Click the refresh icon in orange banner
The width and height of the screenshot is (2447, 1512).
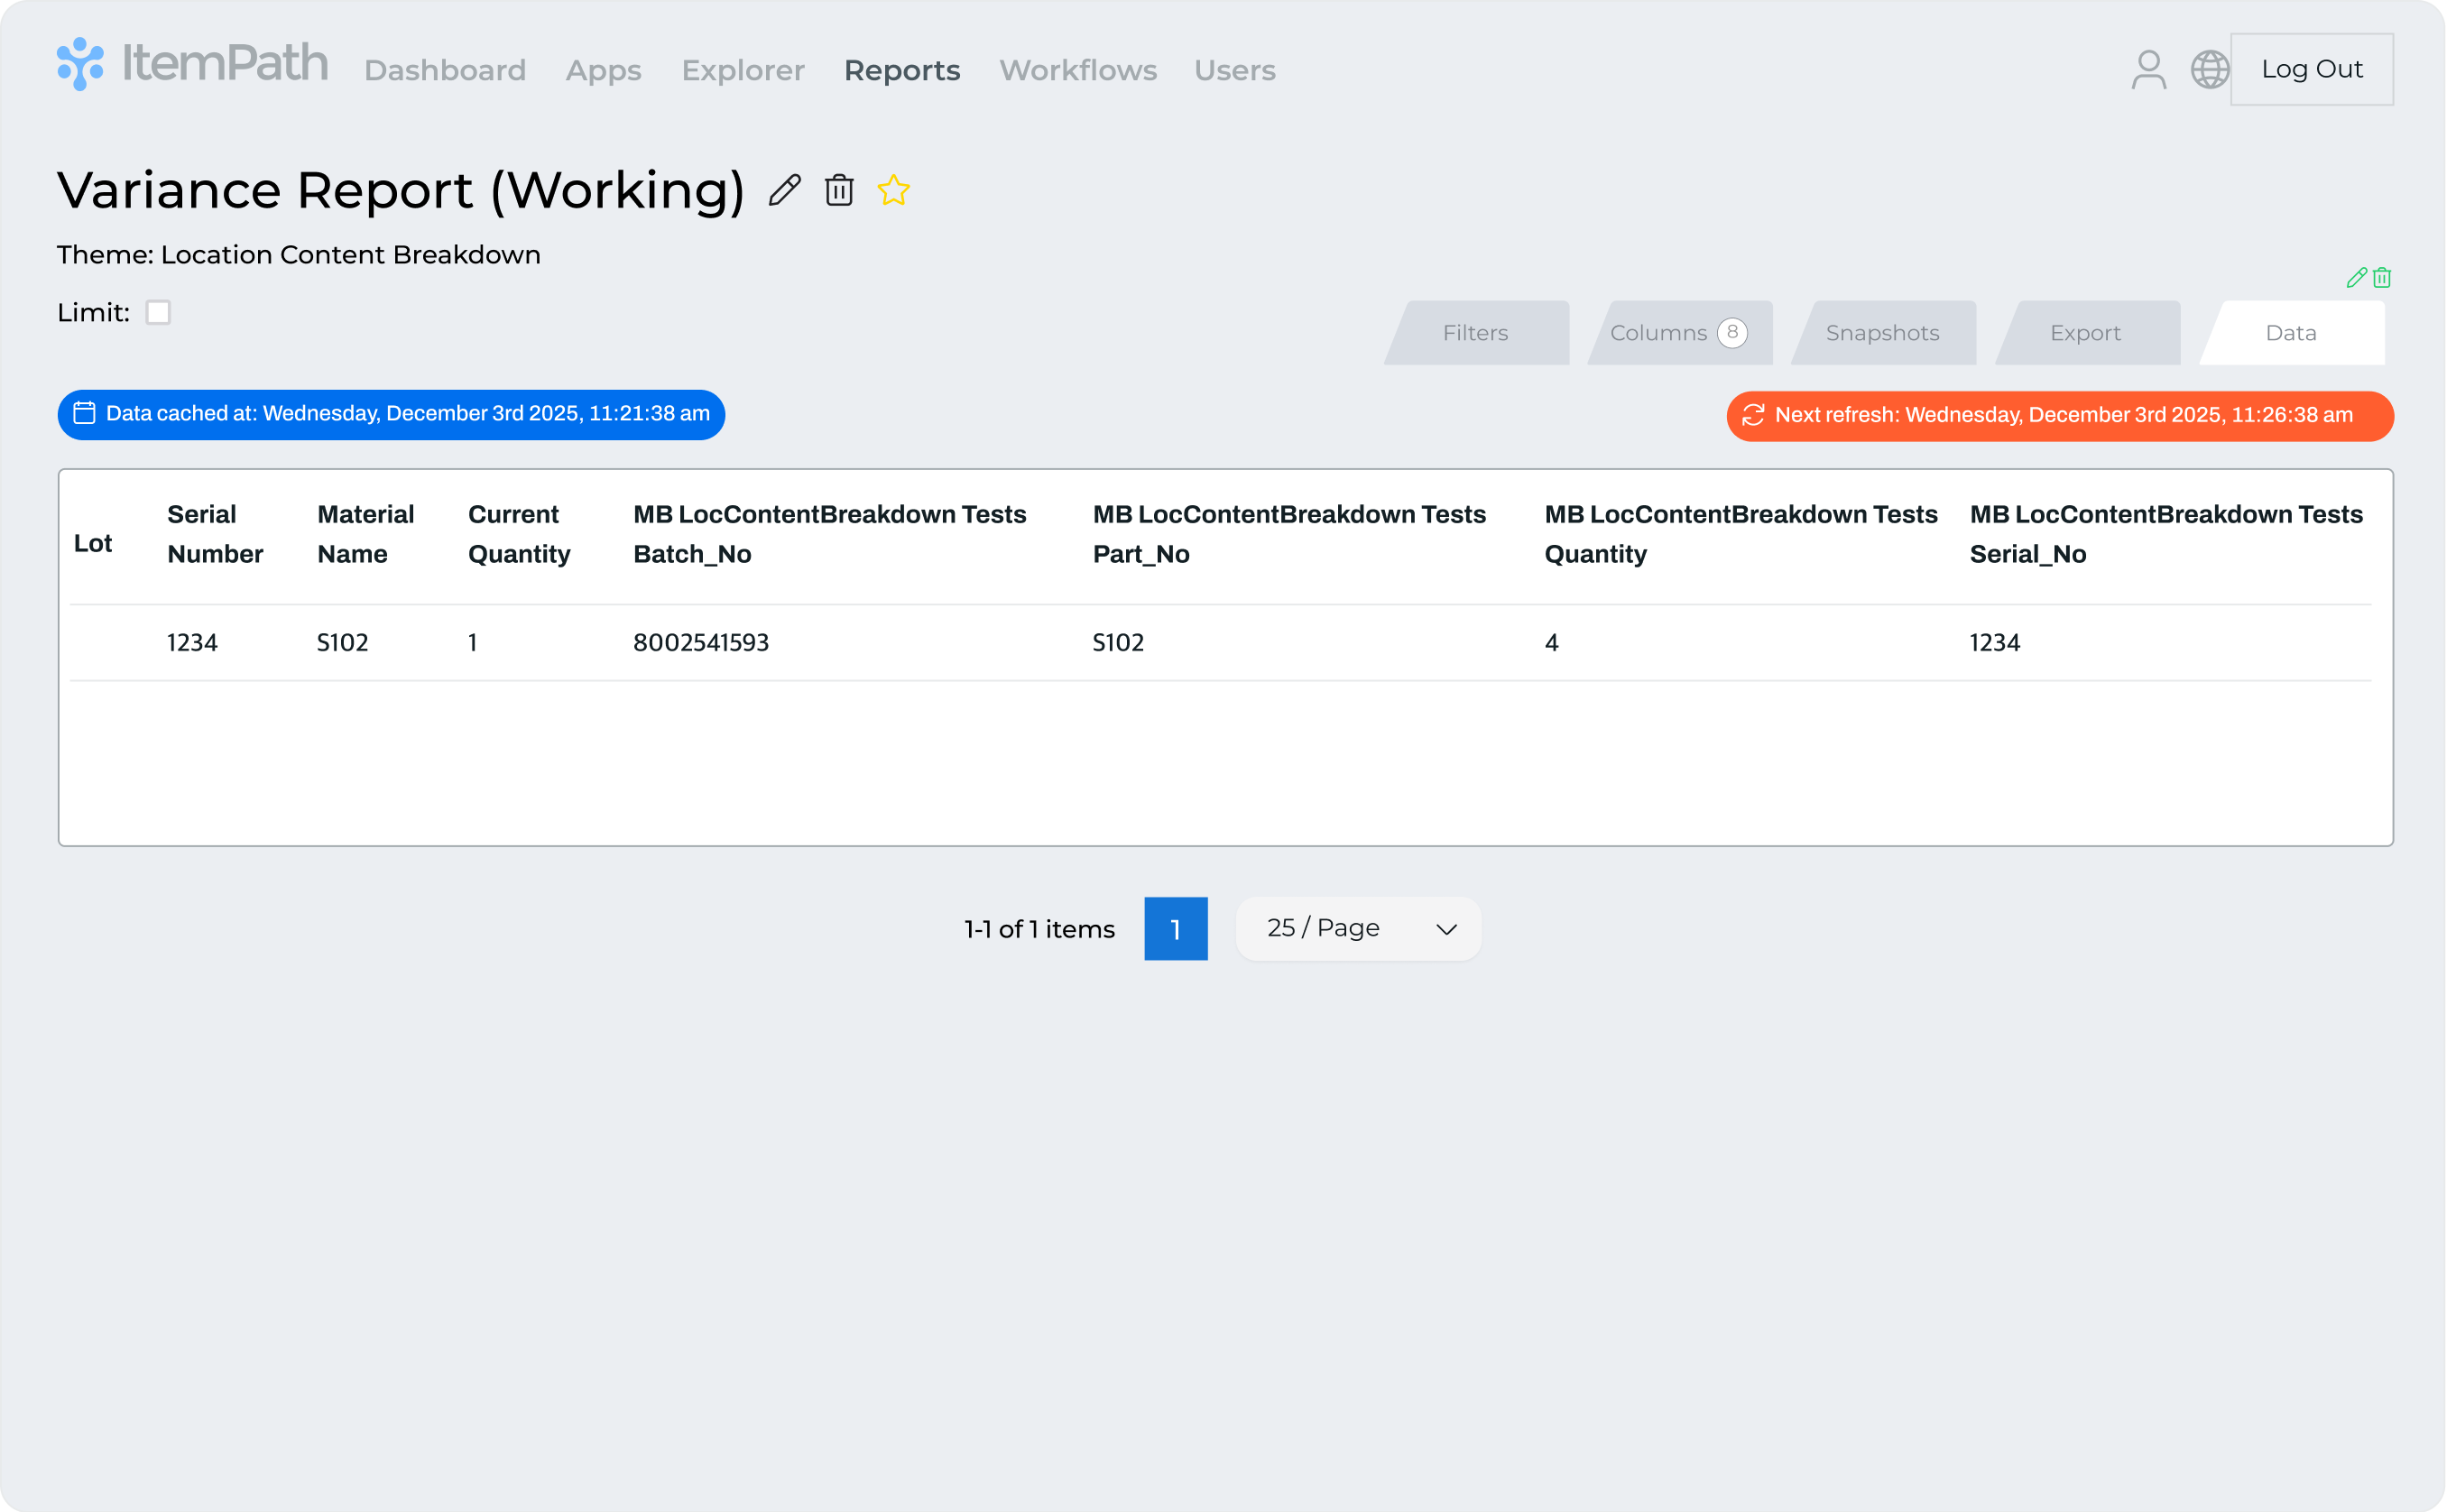click(x=1753, y=415)
